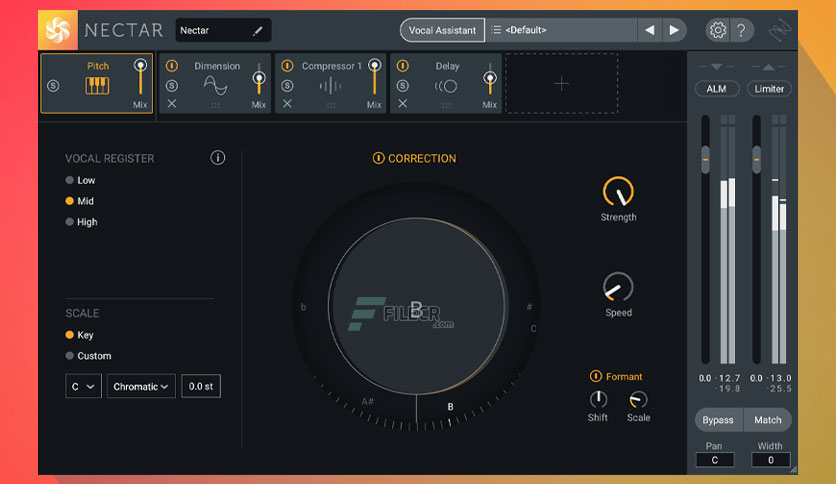Click the Vocal Register info icon
The height and width of the screenshot is (484, 836).
click(218, 158)
